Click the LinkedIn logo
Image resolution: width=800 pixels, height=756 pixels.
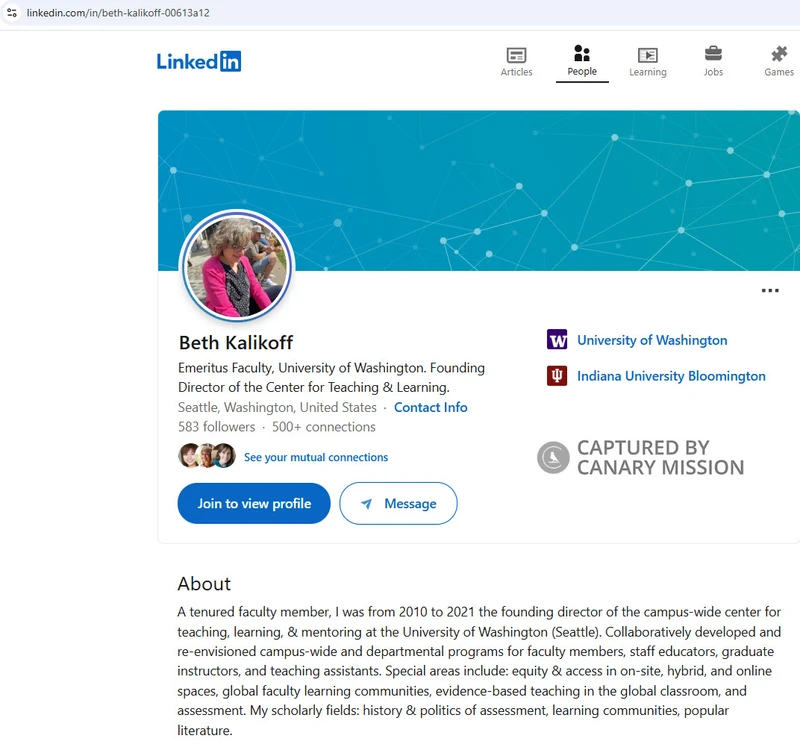(198, 62)
